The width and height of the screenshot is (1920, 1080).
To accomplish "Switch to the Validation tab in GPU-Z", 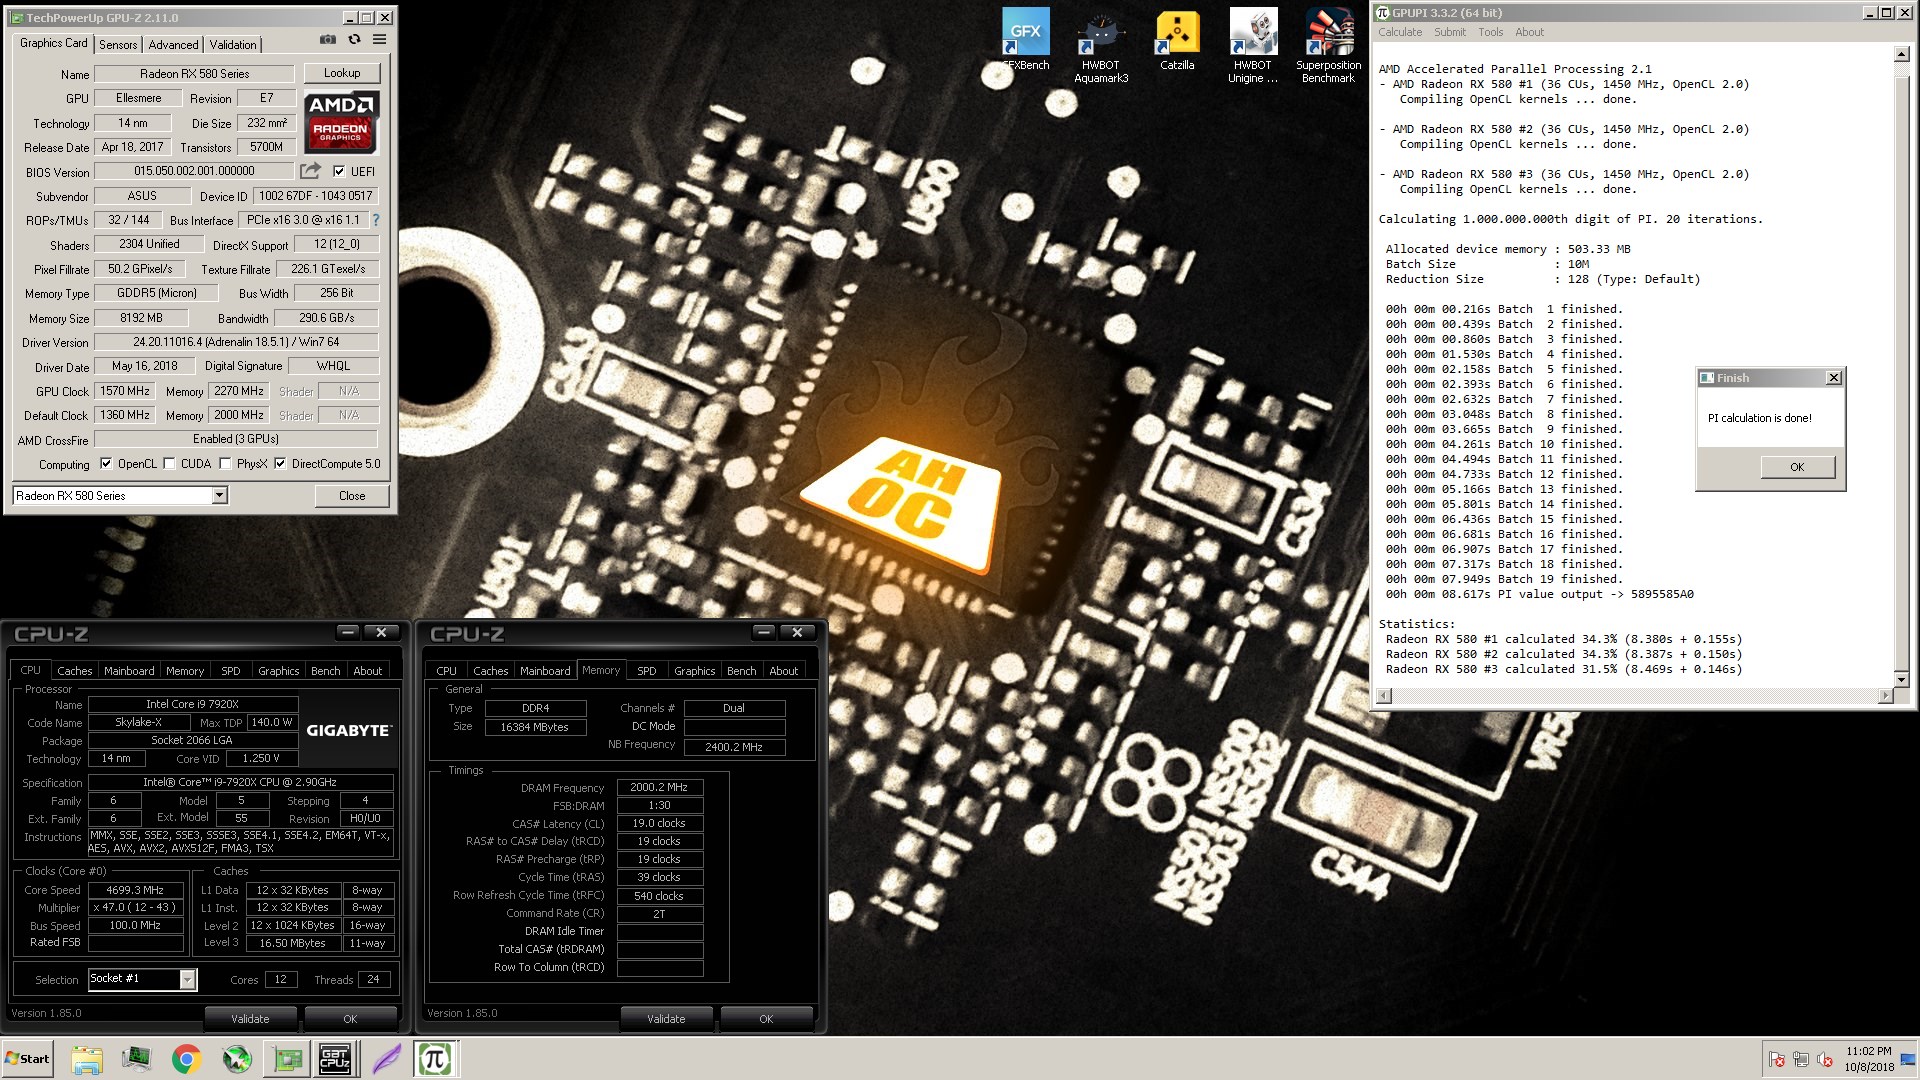I will (233, 45).
